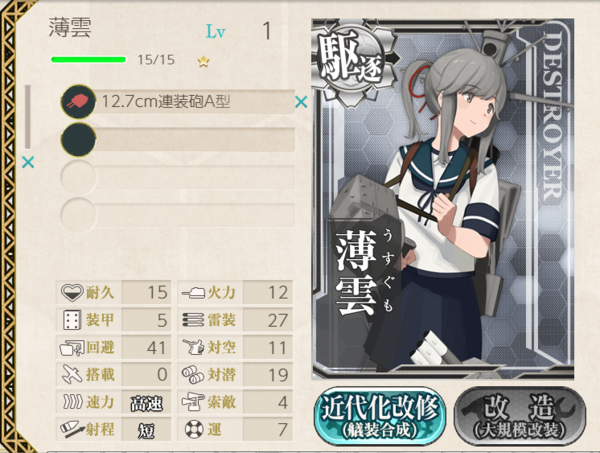
Task: Click the green HP gauge bar
Action: coord(88,60)
